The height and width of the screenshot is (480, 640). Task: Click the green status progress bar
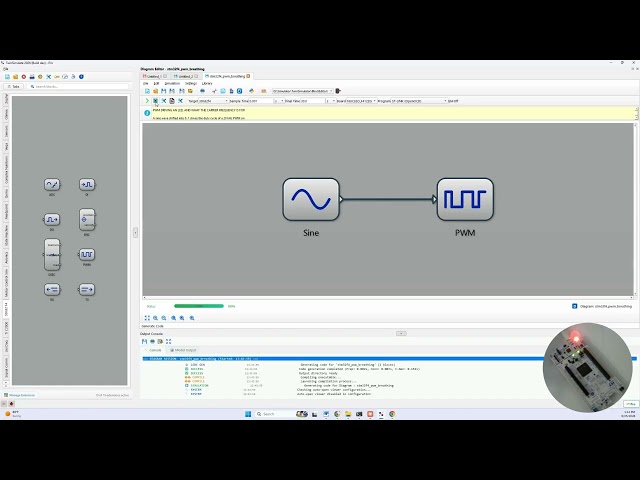(x=199, y=306)
